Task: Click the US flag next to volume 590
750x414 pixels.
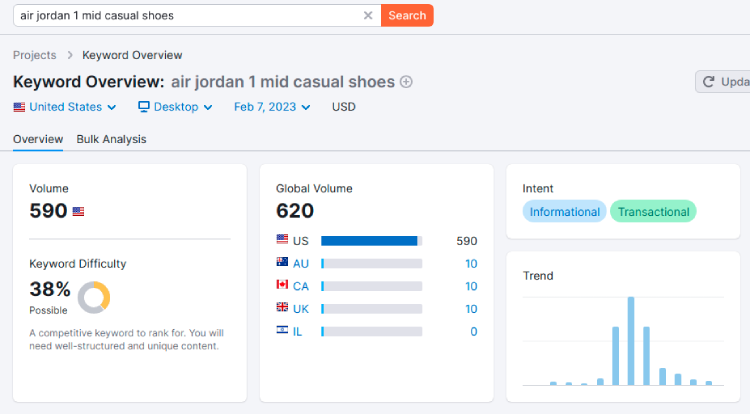Action: [78, 211]
